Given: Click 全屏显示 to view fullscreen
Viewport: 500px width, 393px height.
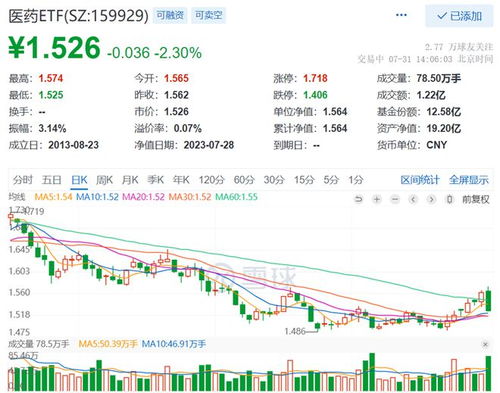Looking at the screenshot, I should point(469,180).
